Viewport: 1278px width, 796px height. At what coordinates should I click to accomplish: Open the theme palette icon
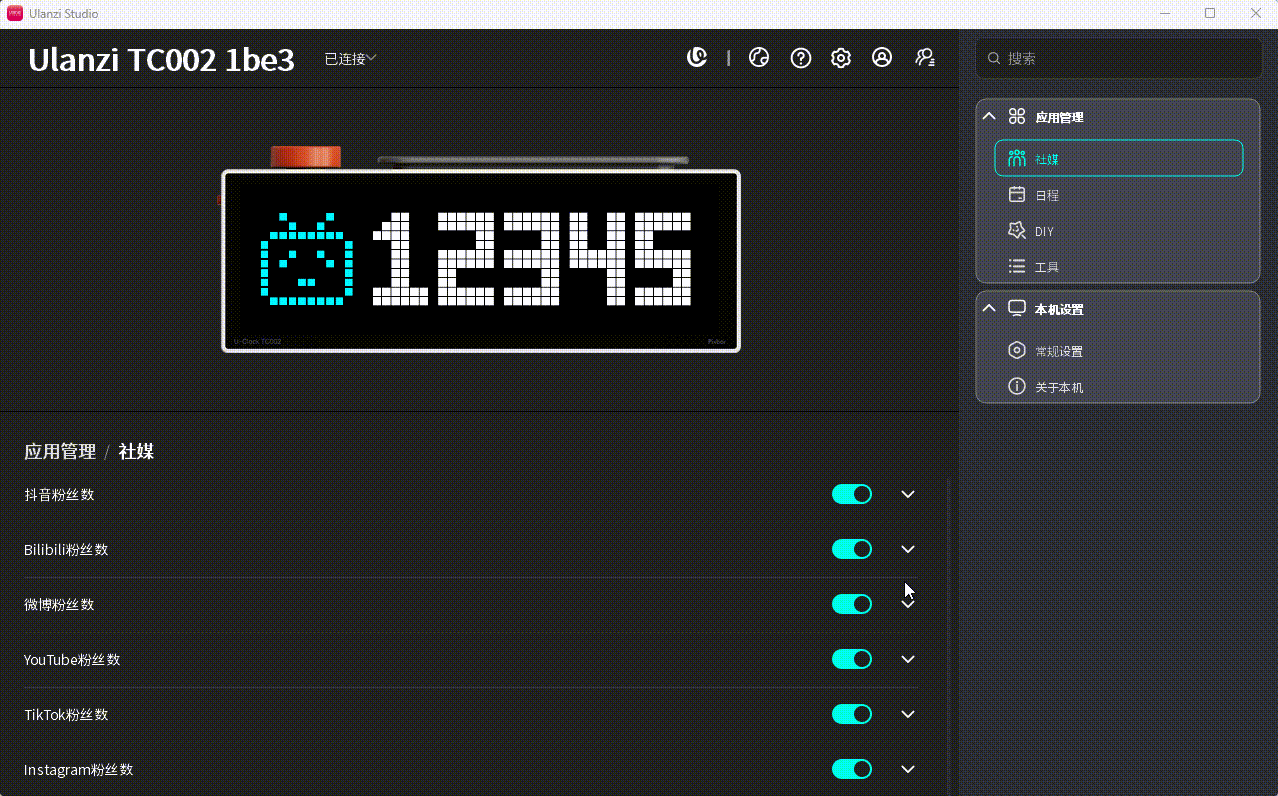[x=759, y=58]
